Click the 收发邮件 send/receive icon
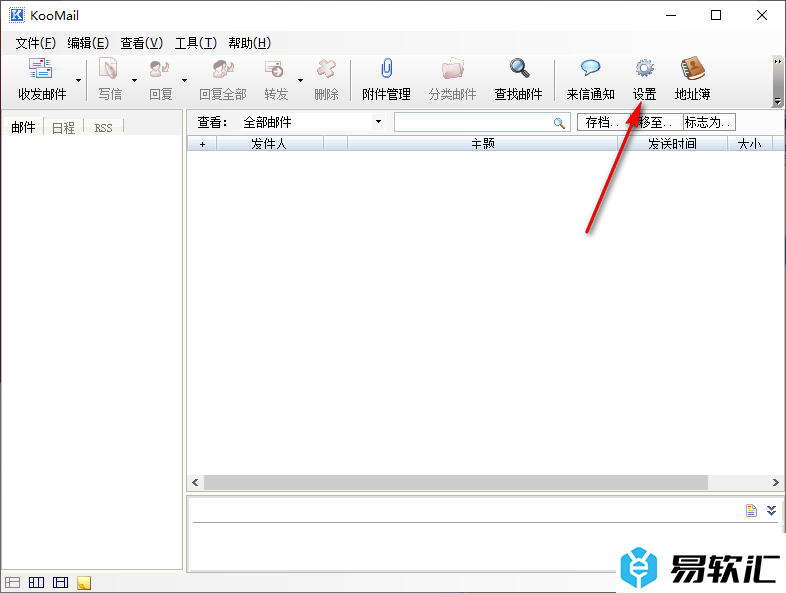Viewport: 786px width, 593px height. pyautogui.click(x=41, y=69)
